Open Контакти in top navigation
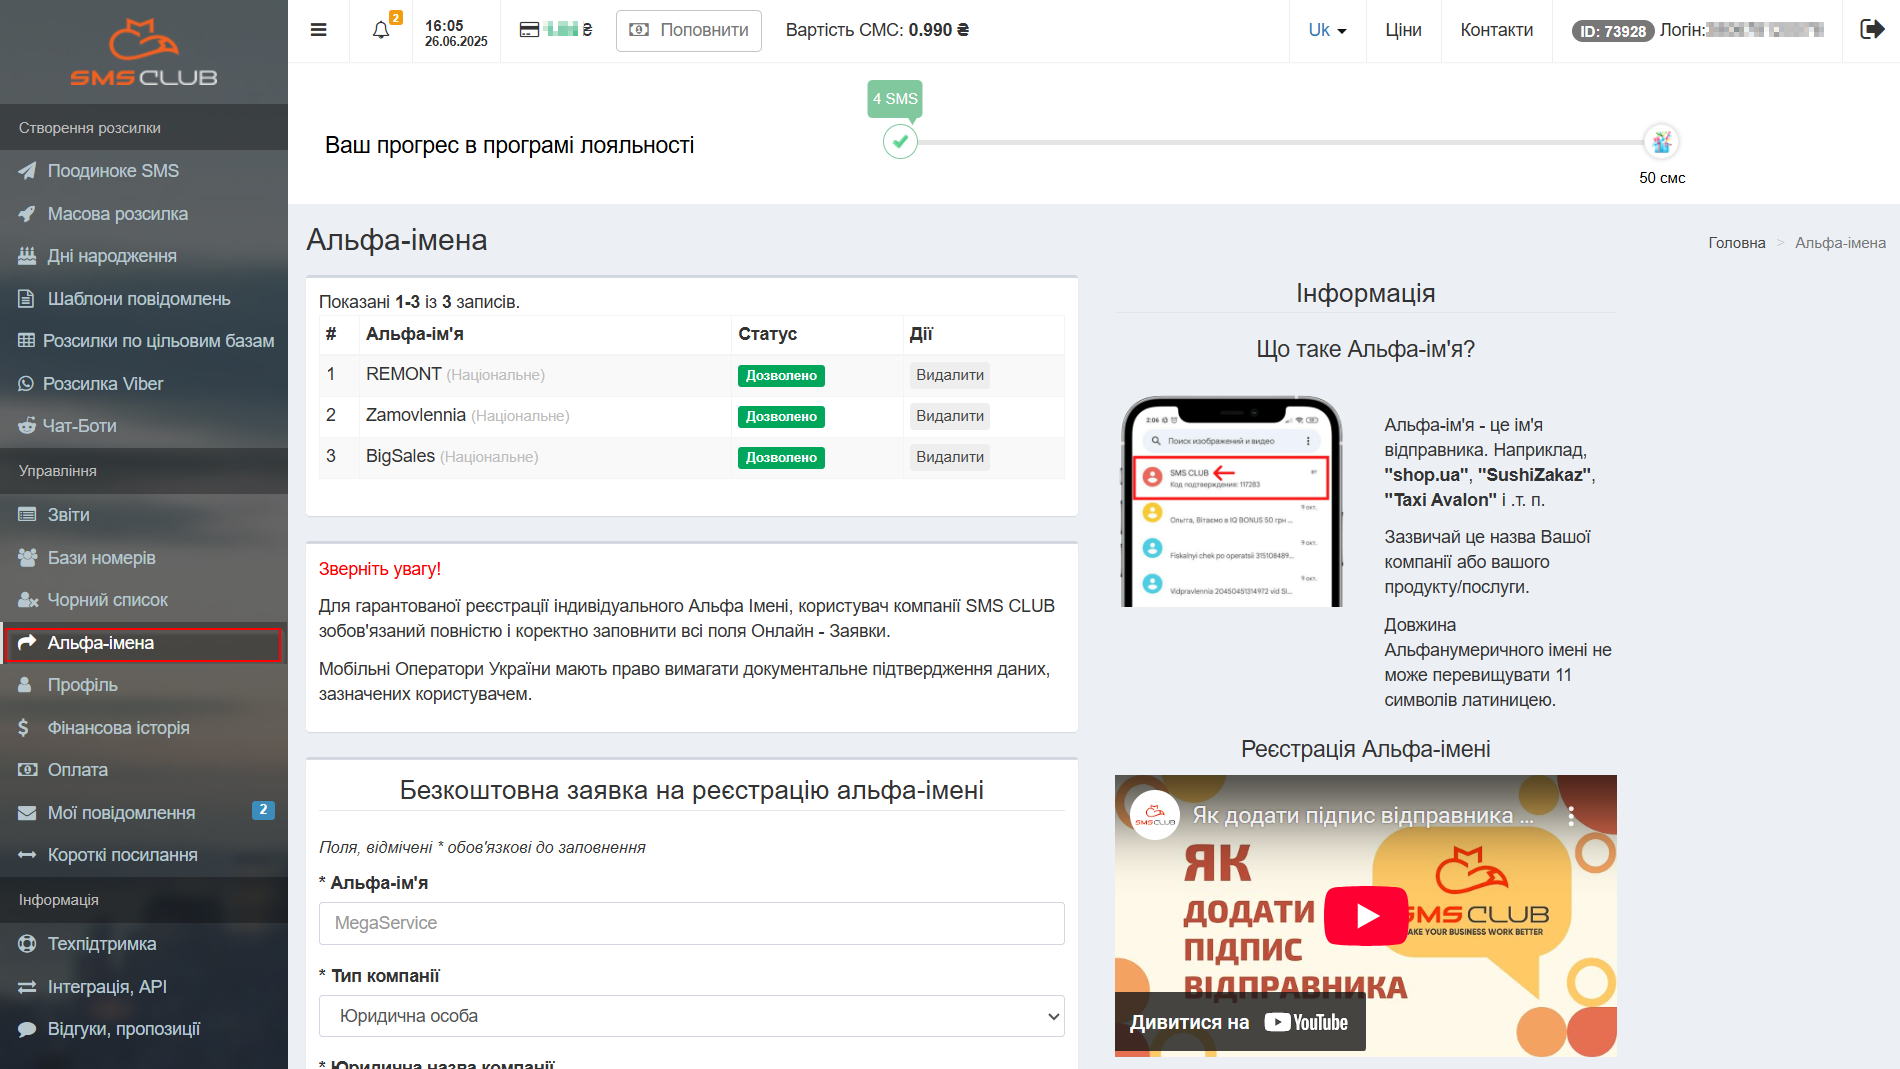 pyautogui.click(x=1496, y=30)
